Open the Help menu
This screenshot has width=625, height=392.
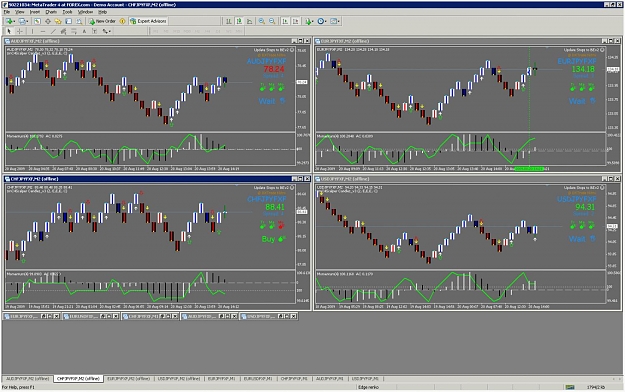click(102, 12)
